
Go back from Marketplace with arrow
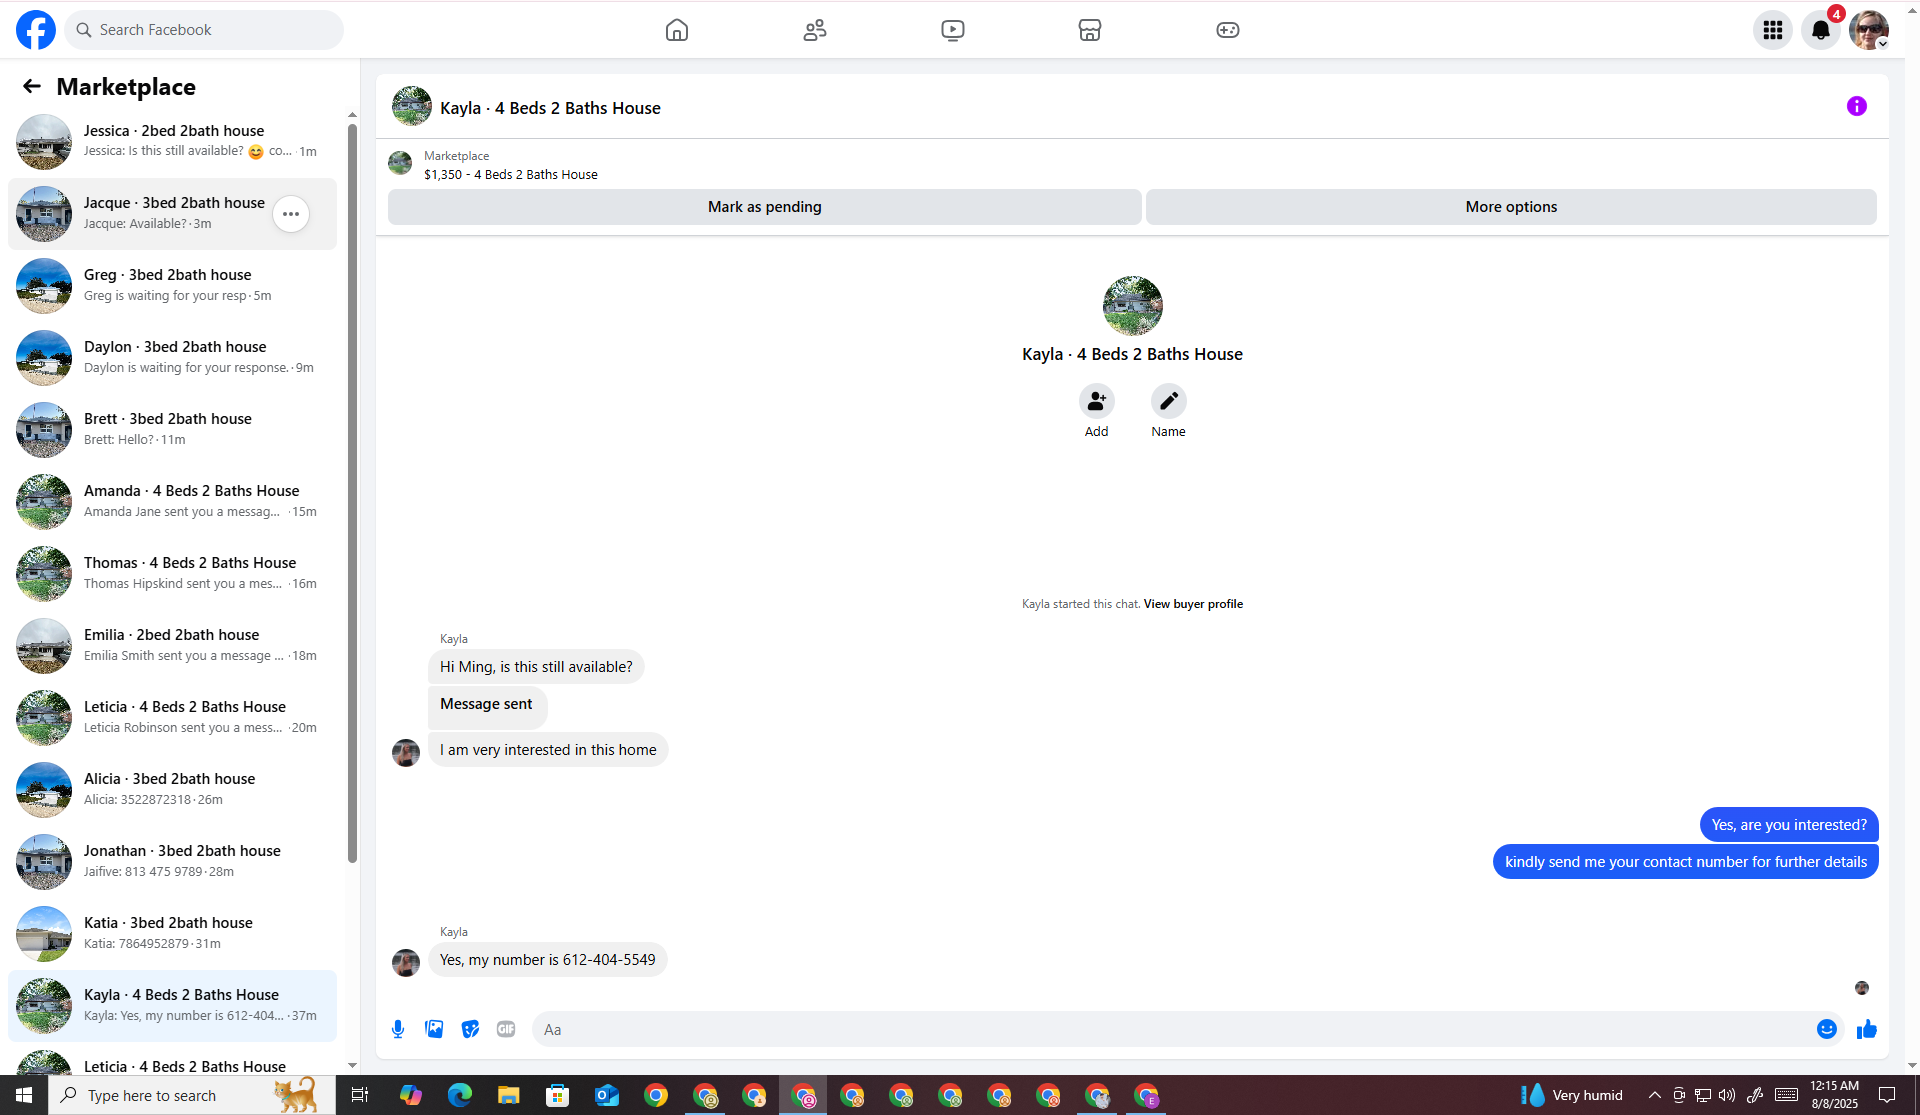(32, 87)
